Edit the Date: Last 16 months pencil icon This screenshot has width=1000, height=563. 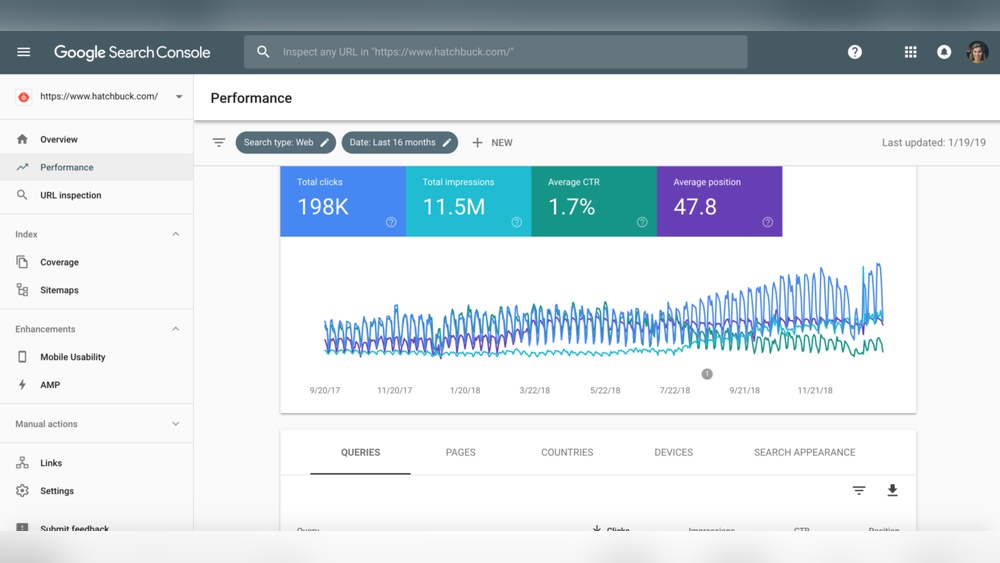446,142
